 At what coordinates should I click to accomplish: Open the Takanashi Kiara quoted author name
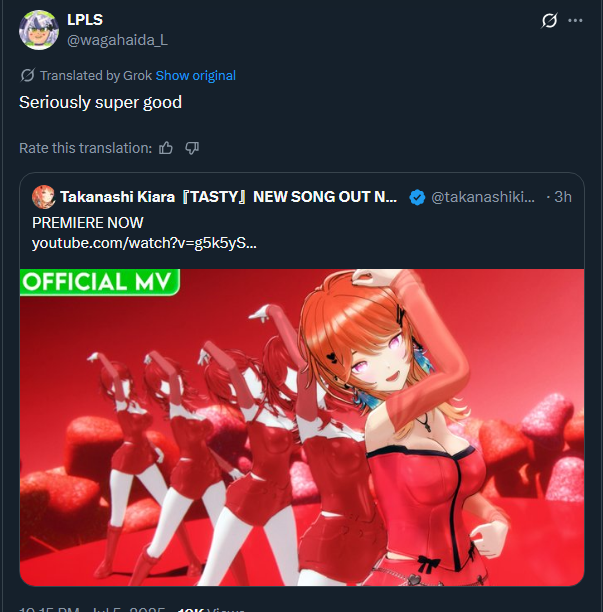pos(228,197)
